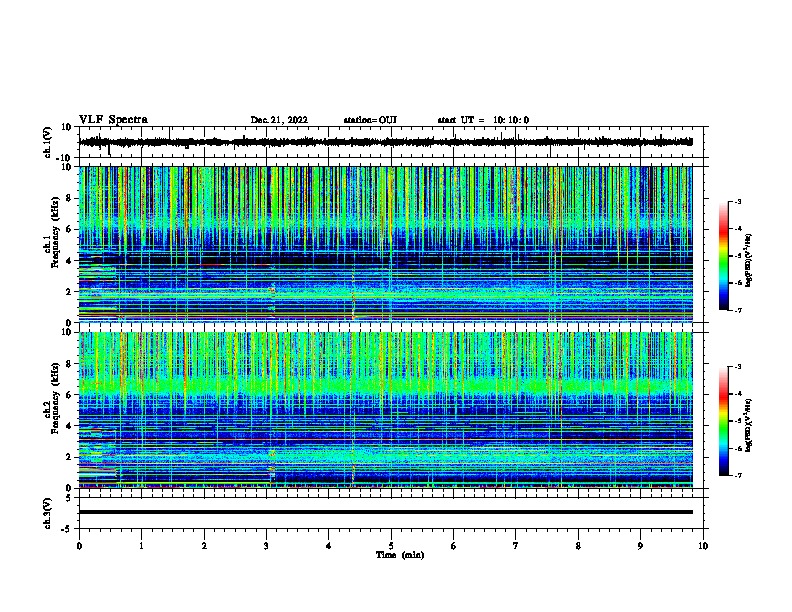Click time axis tick label "2"
The width and height of the screenshot is (792, 612).
(x=204, y=546)
